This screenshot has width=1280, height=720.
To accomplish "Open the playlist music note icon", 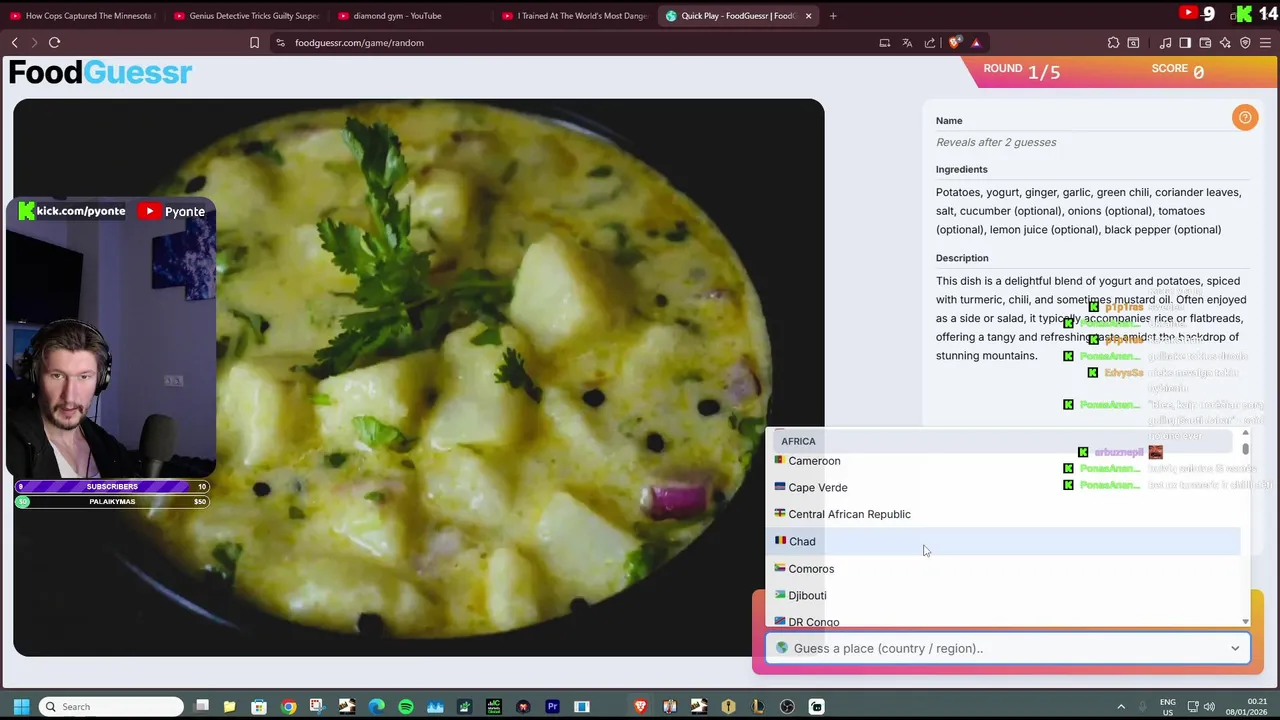I will point(1165,43).
